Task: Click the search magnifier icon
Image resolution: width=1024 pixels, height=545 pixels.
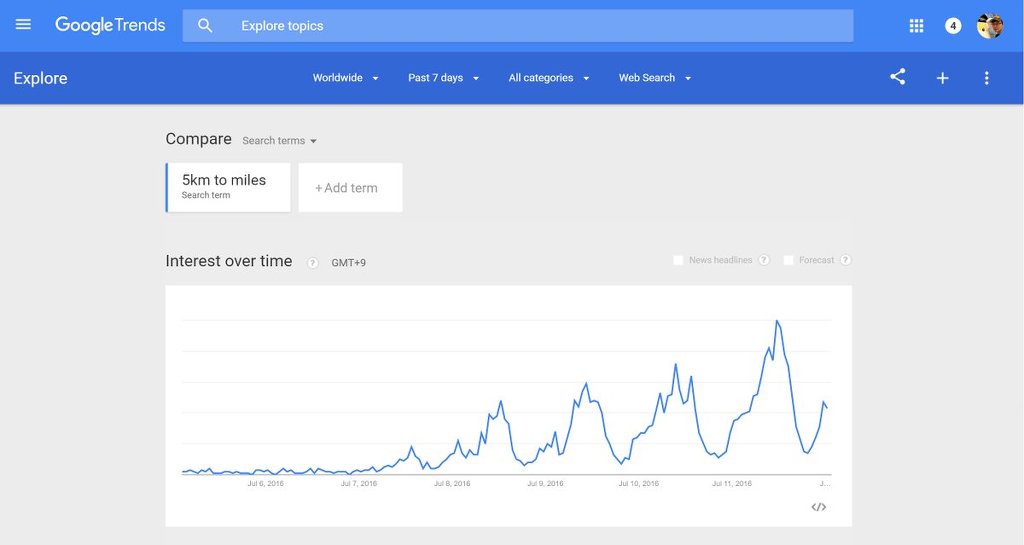Action: (x=205, y=26)
